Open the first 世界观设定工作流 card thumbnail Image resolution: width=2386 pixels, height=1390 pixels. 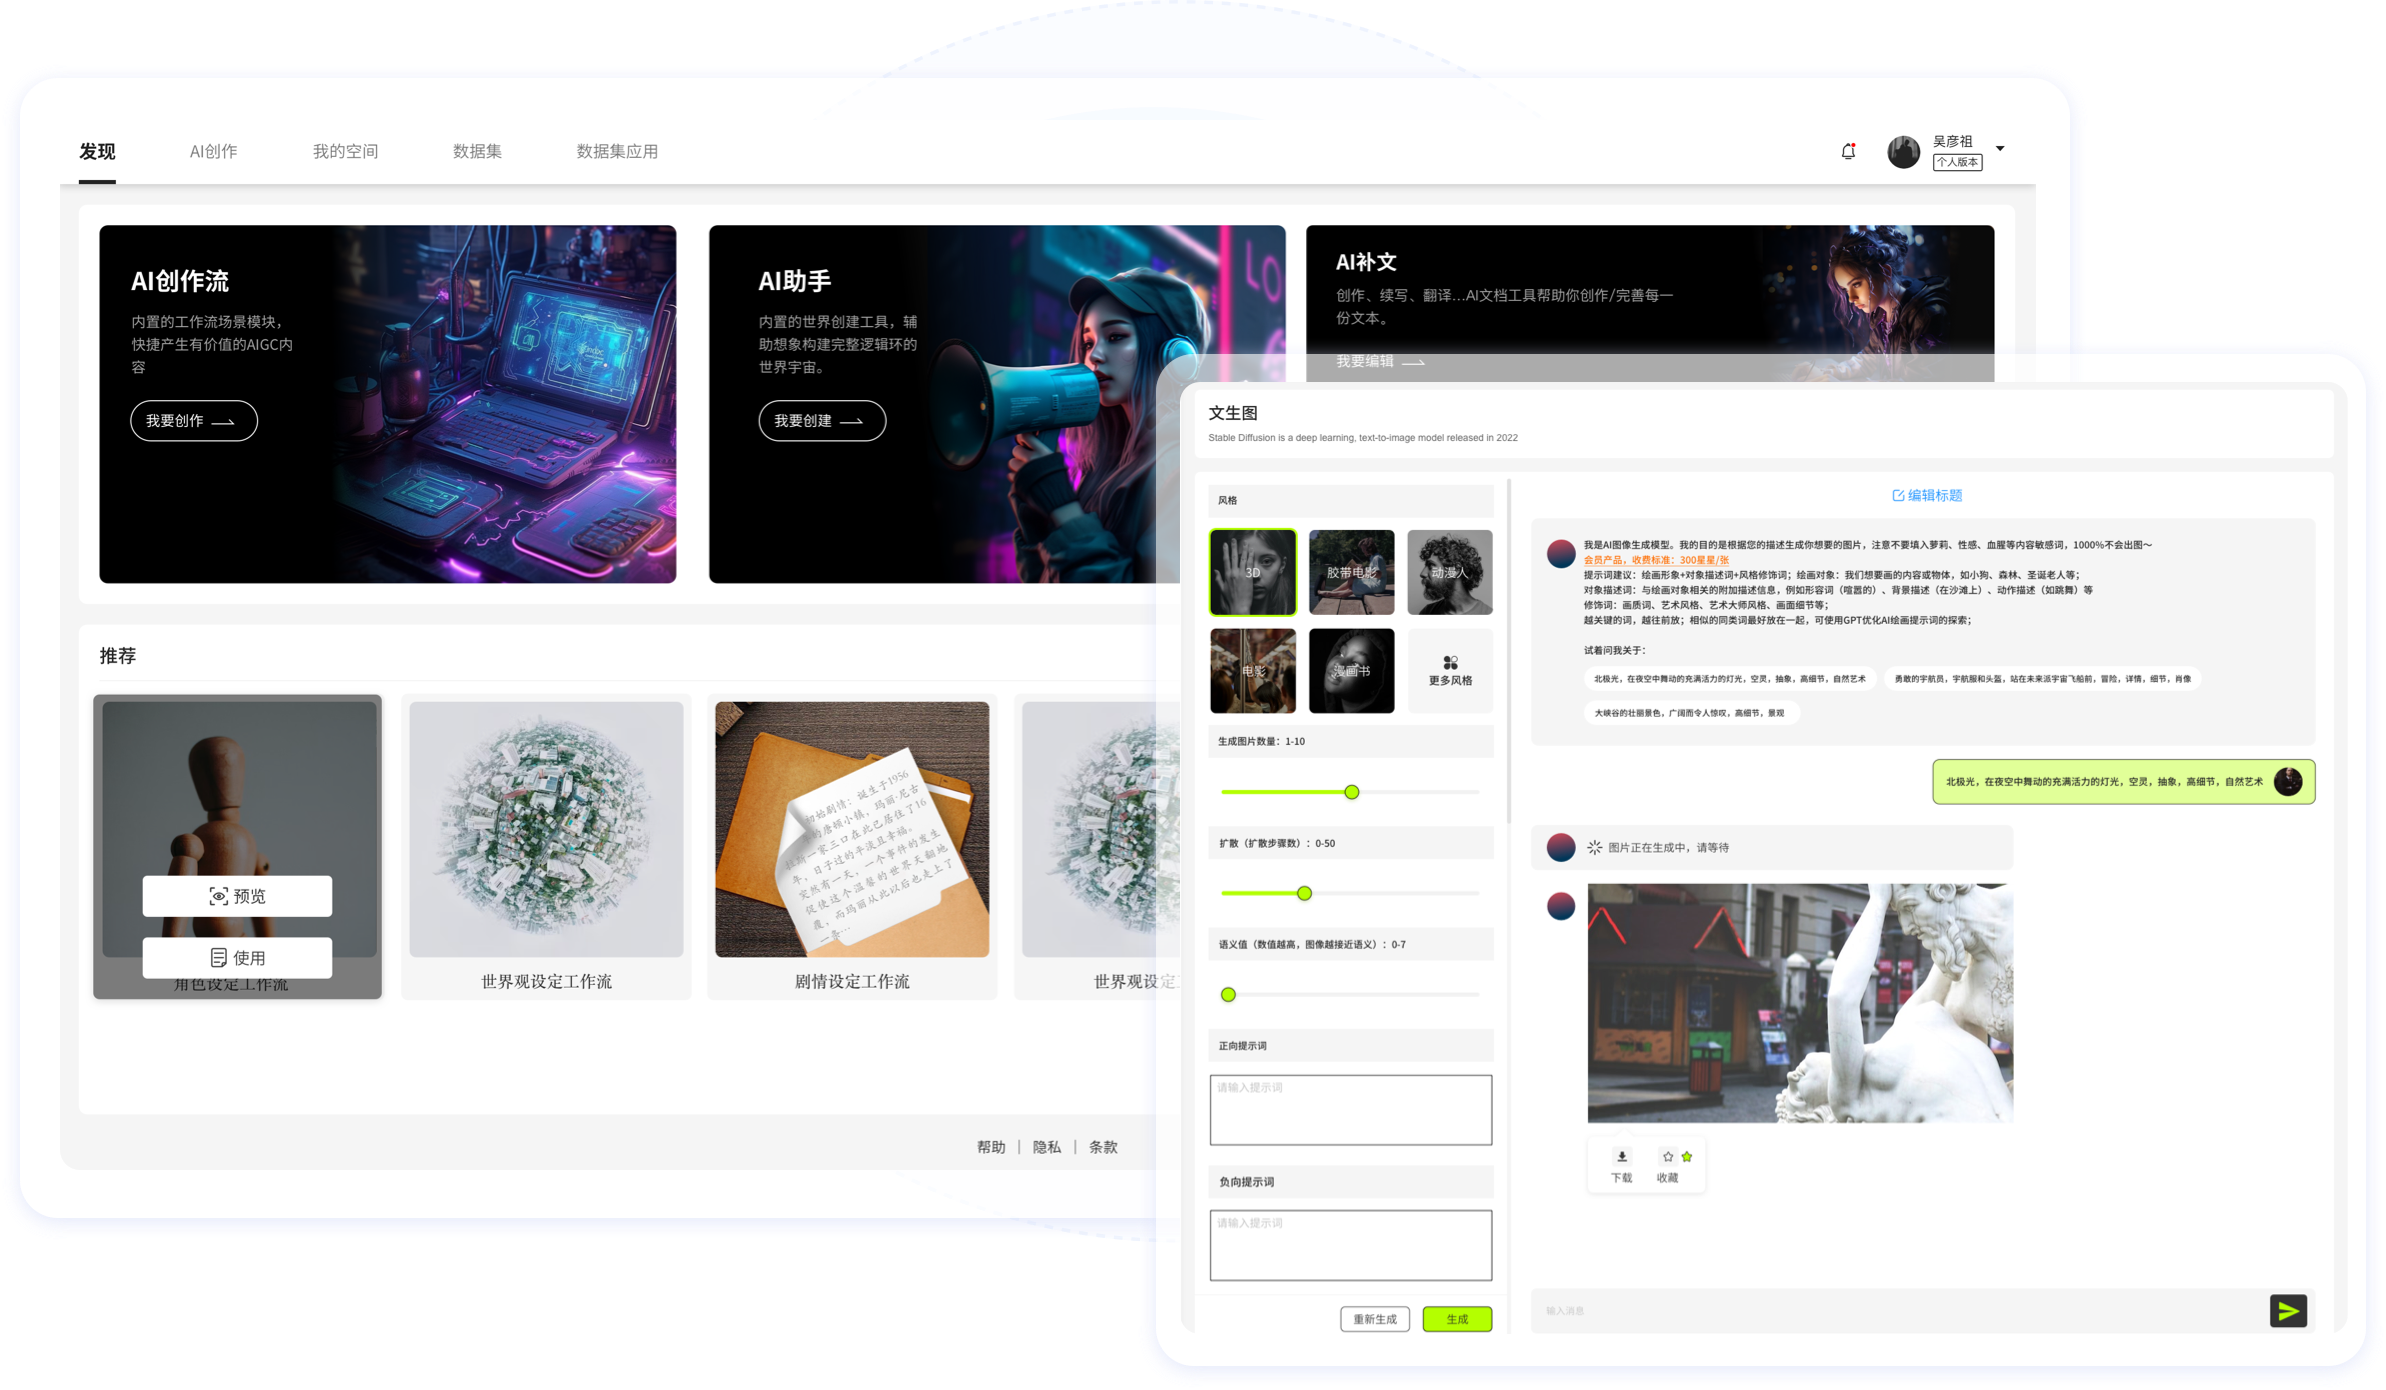click(546, 829)
